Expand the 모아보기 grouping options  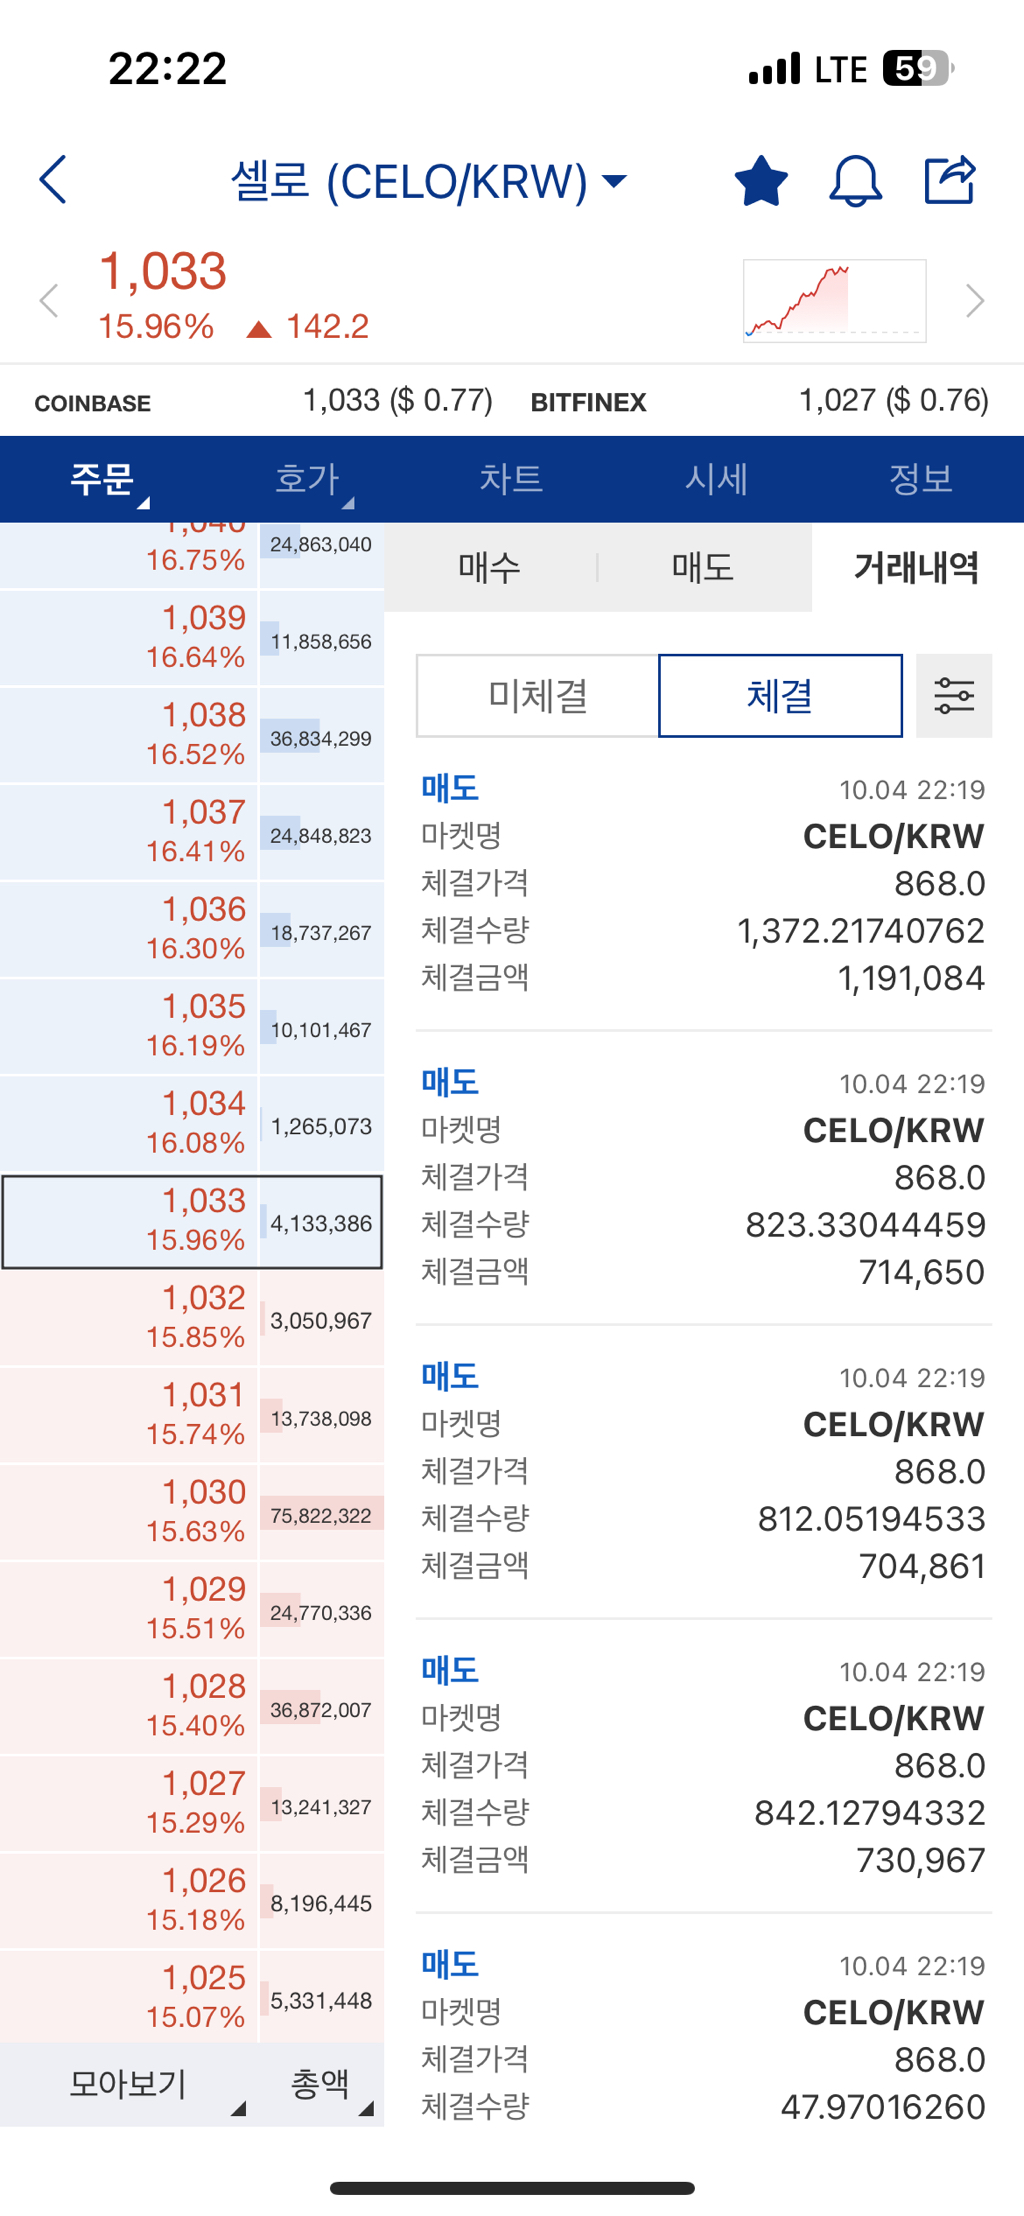[128, 2085]
